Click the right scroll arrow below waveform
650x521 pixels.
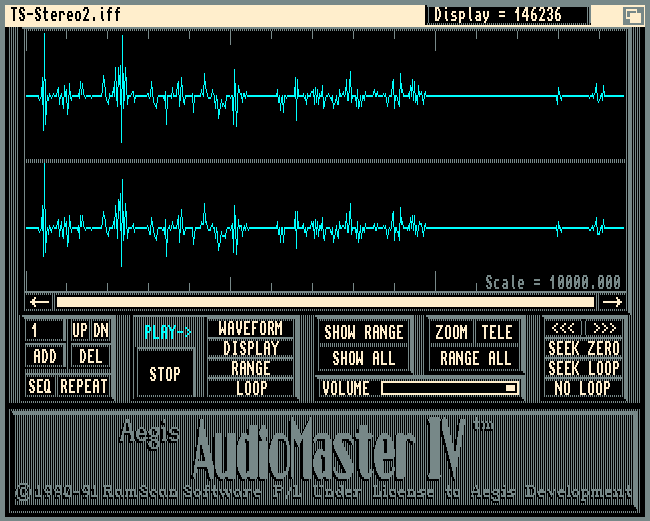612,302
